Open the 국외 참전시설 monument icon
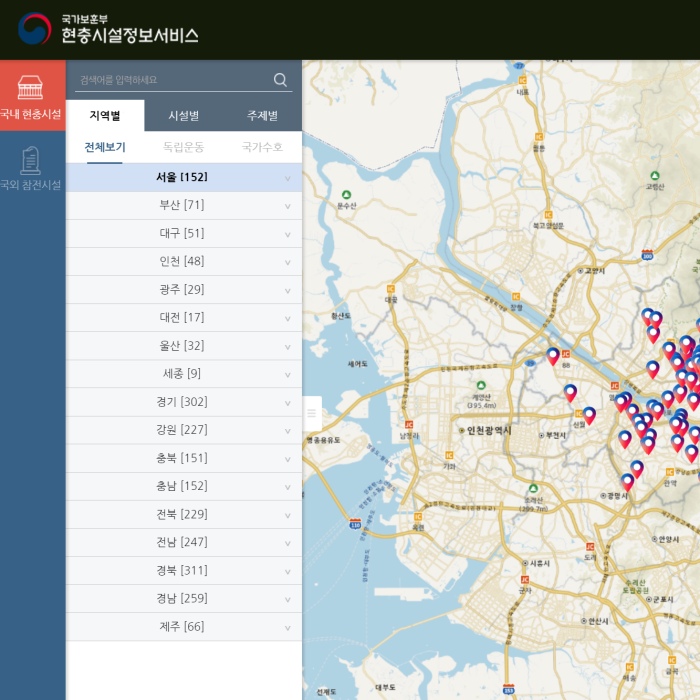Viewport: 700px width, 700px height. click(30, 160)
